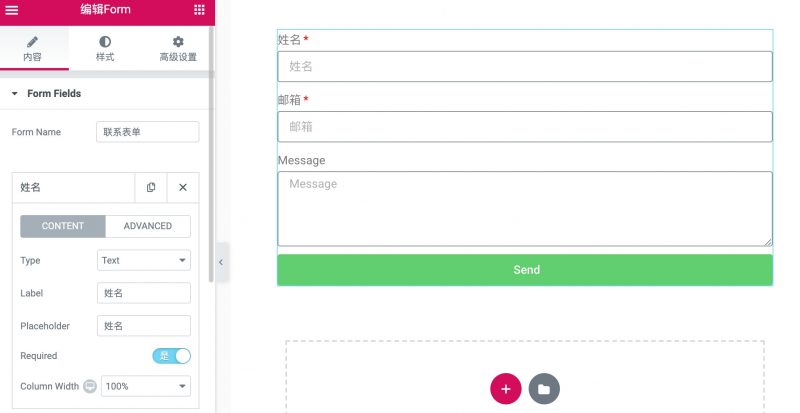Viewport: 800px width, 413px height.
Task: Open the Type dropdown showing Text
Action: point(144,260)
